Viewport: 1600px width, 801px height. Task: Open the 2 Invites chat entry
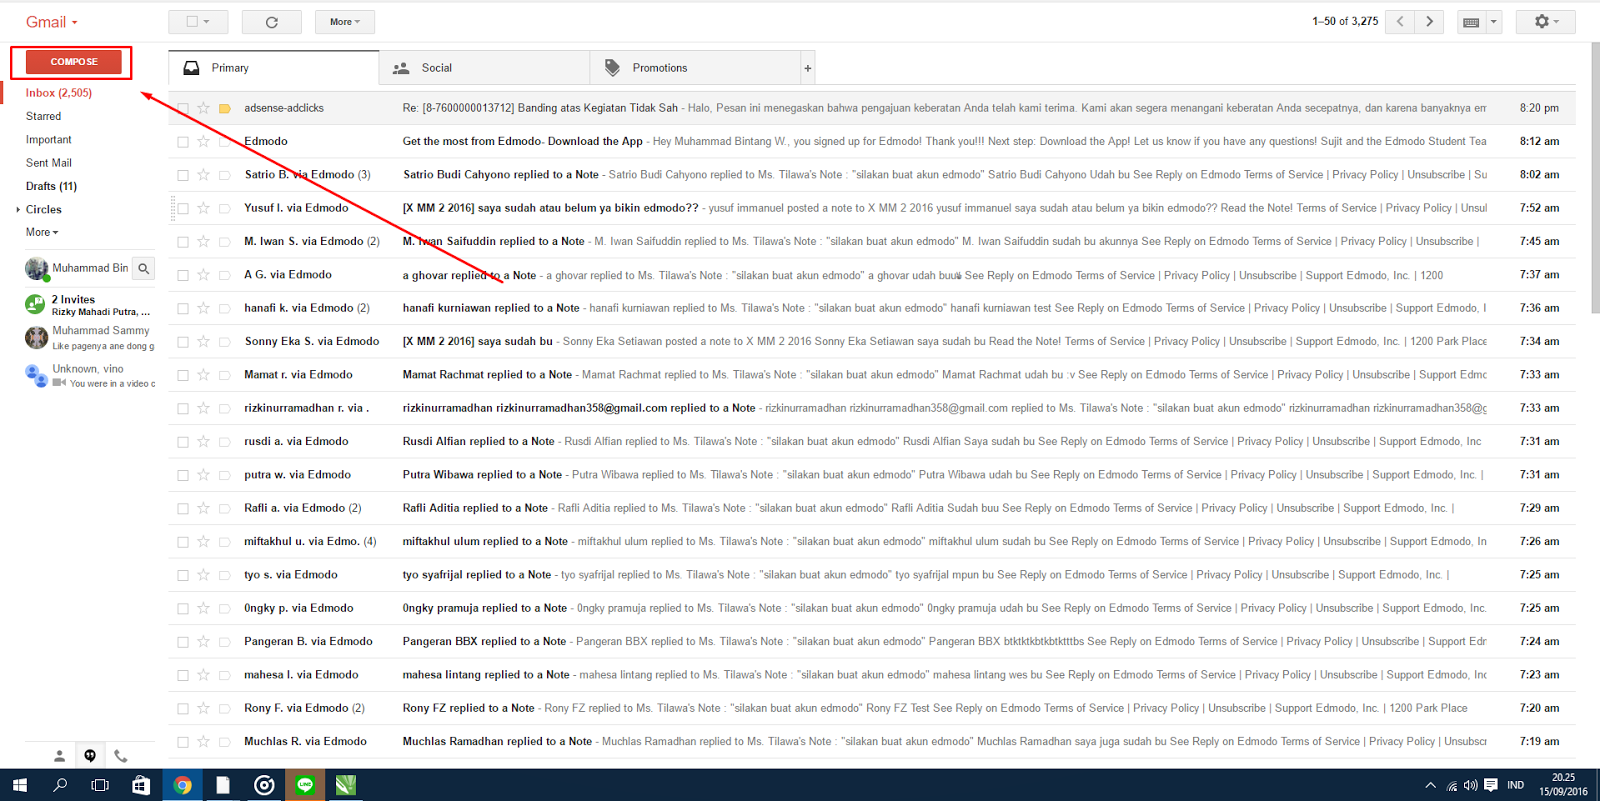90,305
